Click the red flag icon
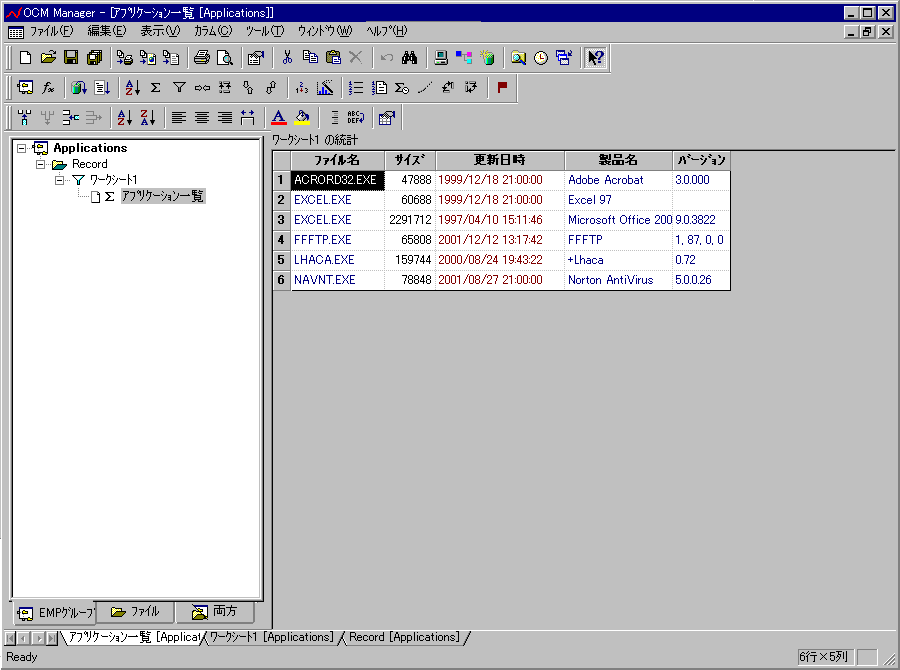Viewport: 900px width, 670px height. pos(502,87)
